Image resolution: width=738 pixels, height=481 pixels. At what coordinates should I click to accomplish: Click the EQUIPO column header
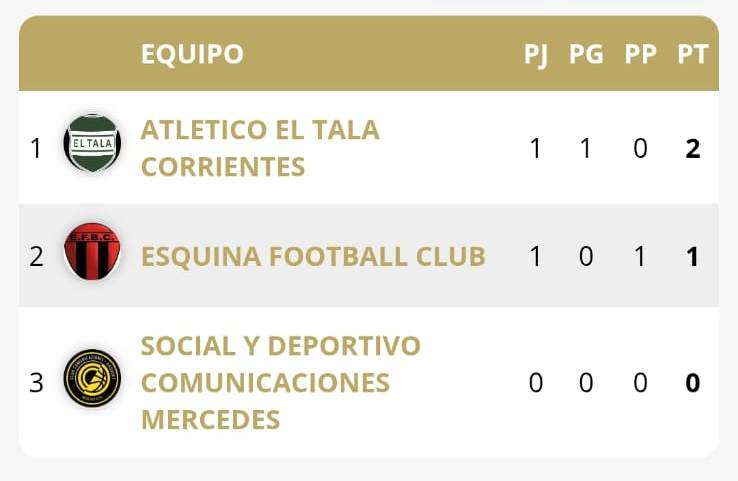(192, 54)
